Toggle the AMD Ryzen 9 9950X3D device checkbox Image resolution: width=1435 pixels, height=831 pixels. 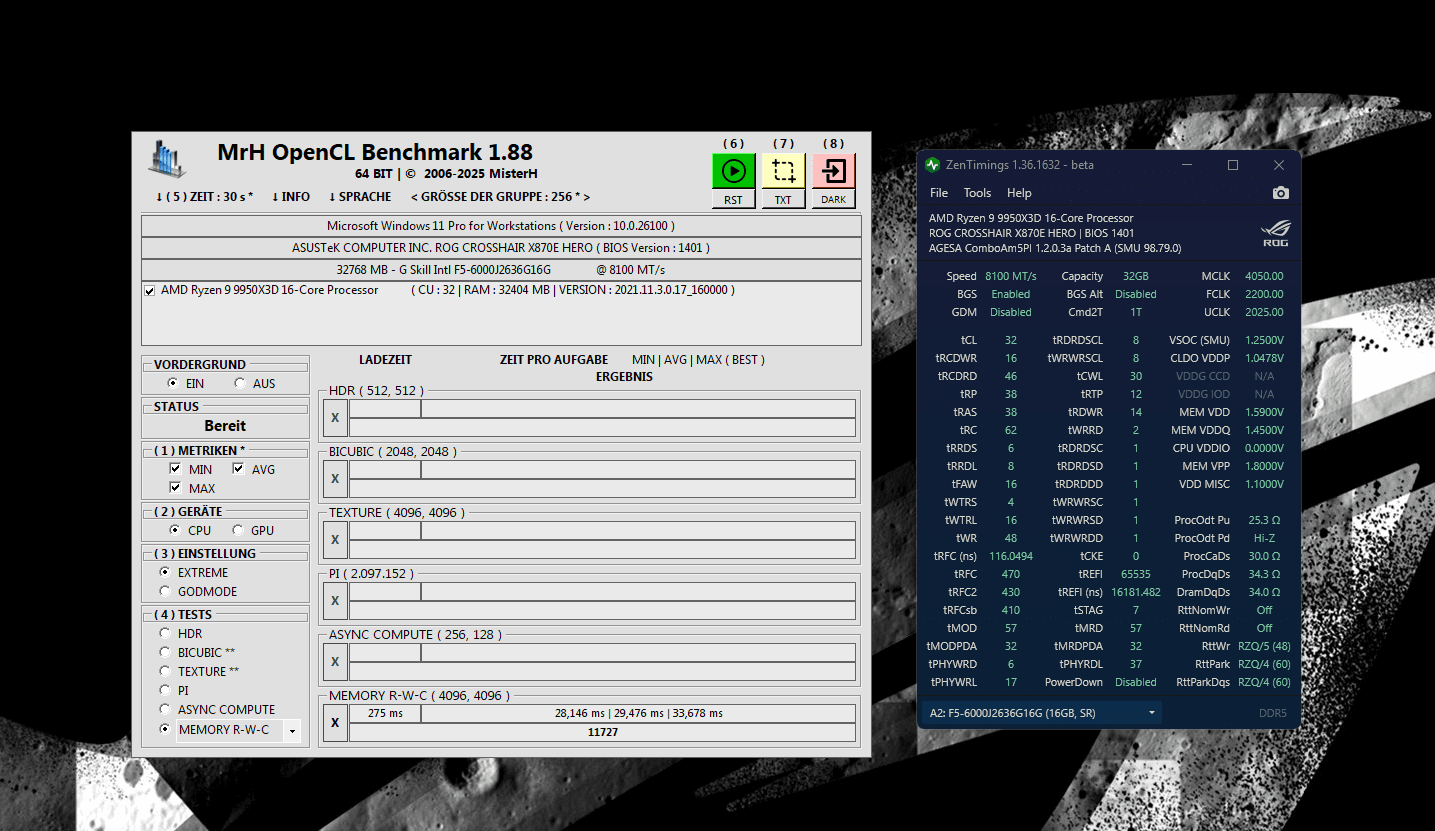(150, 291)
